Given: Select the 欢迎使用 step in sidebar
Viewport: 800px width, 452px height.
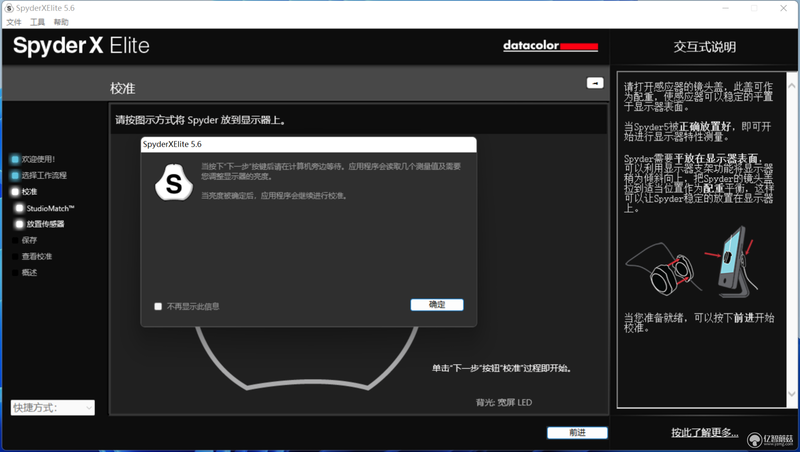Looking at the screenshot, I should [38, 159].
